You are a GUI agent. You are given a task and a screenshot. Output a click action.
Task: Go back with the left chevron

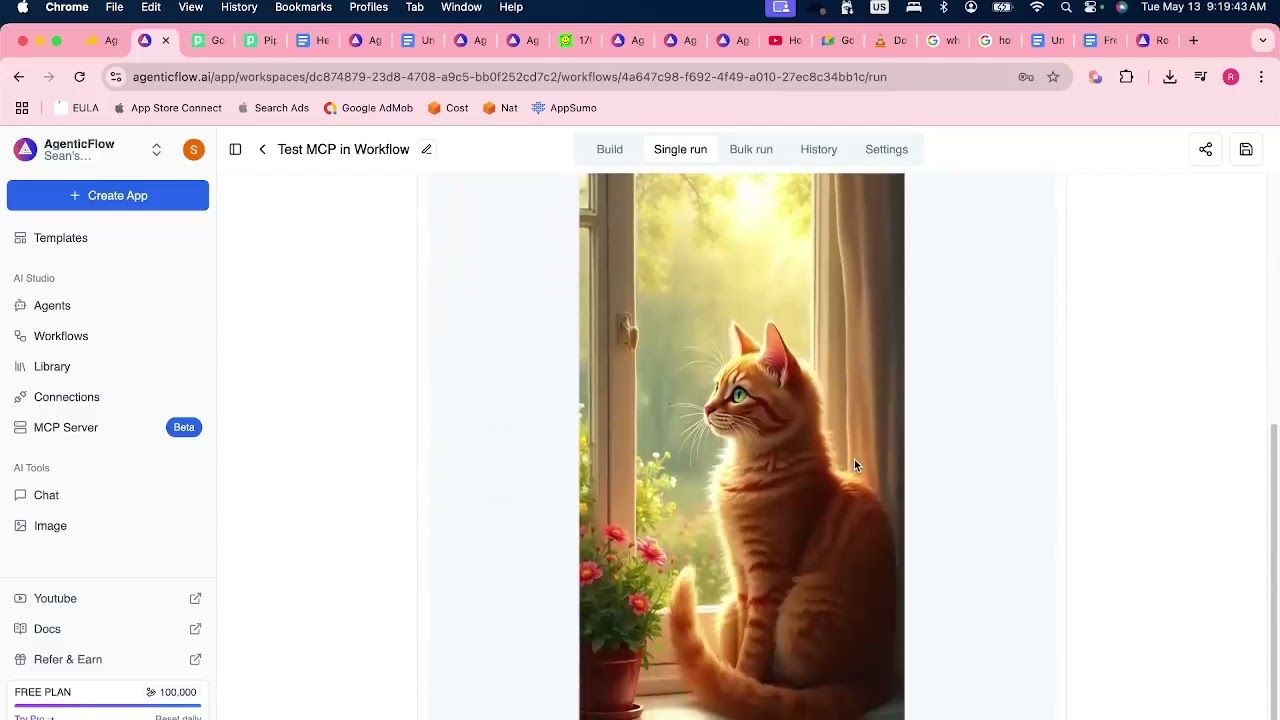coord(262,149)
